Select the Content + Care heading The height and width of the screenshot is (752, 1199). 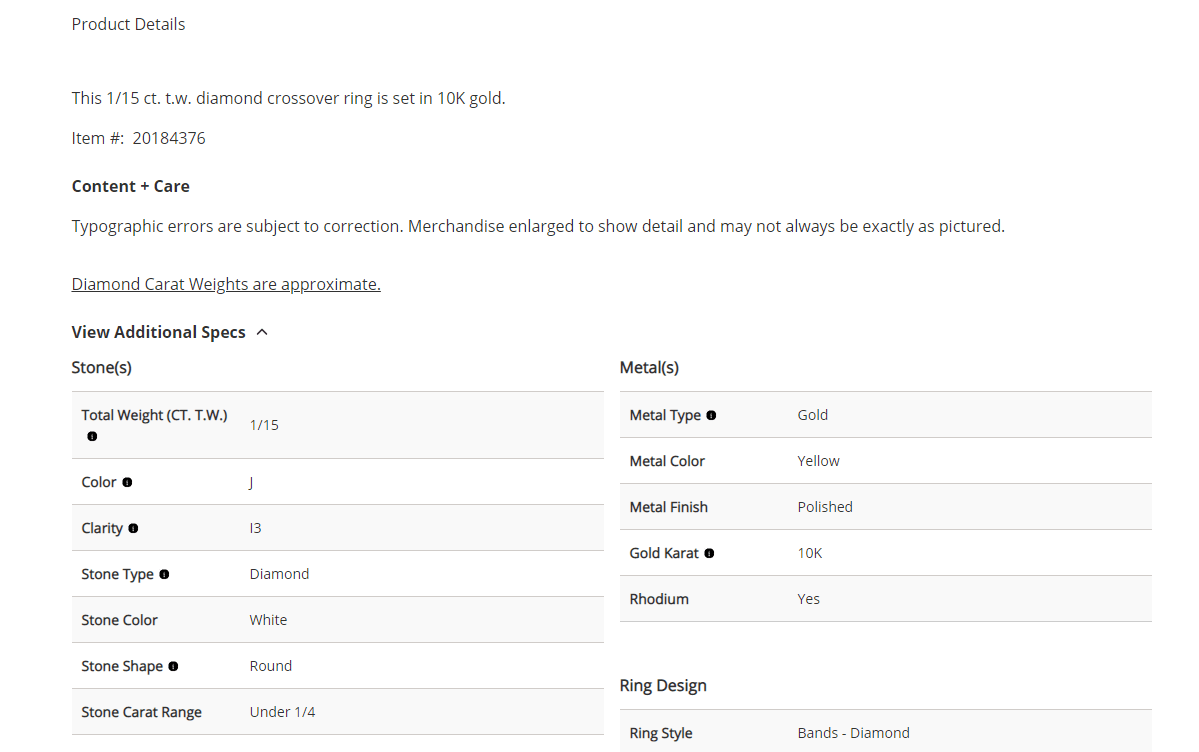tap(130, 186)
